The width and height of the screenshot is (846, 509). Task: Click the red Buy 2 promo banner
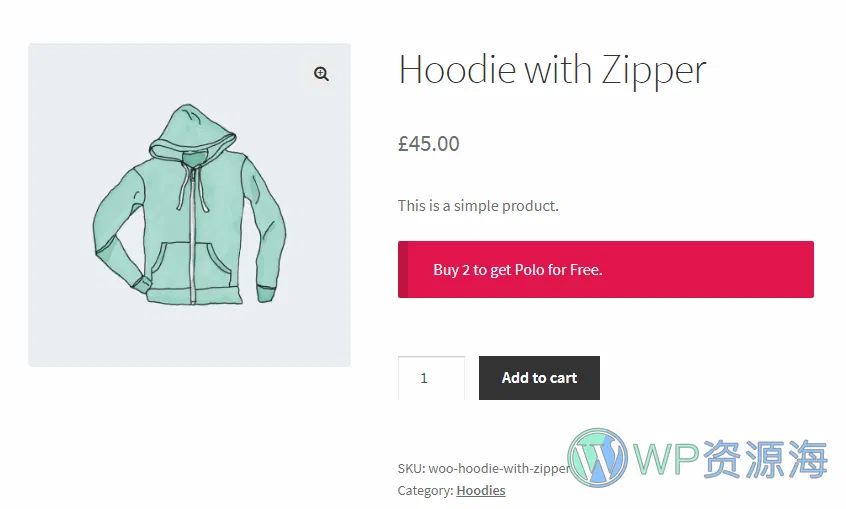click(605, 269)
